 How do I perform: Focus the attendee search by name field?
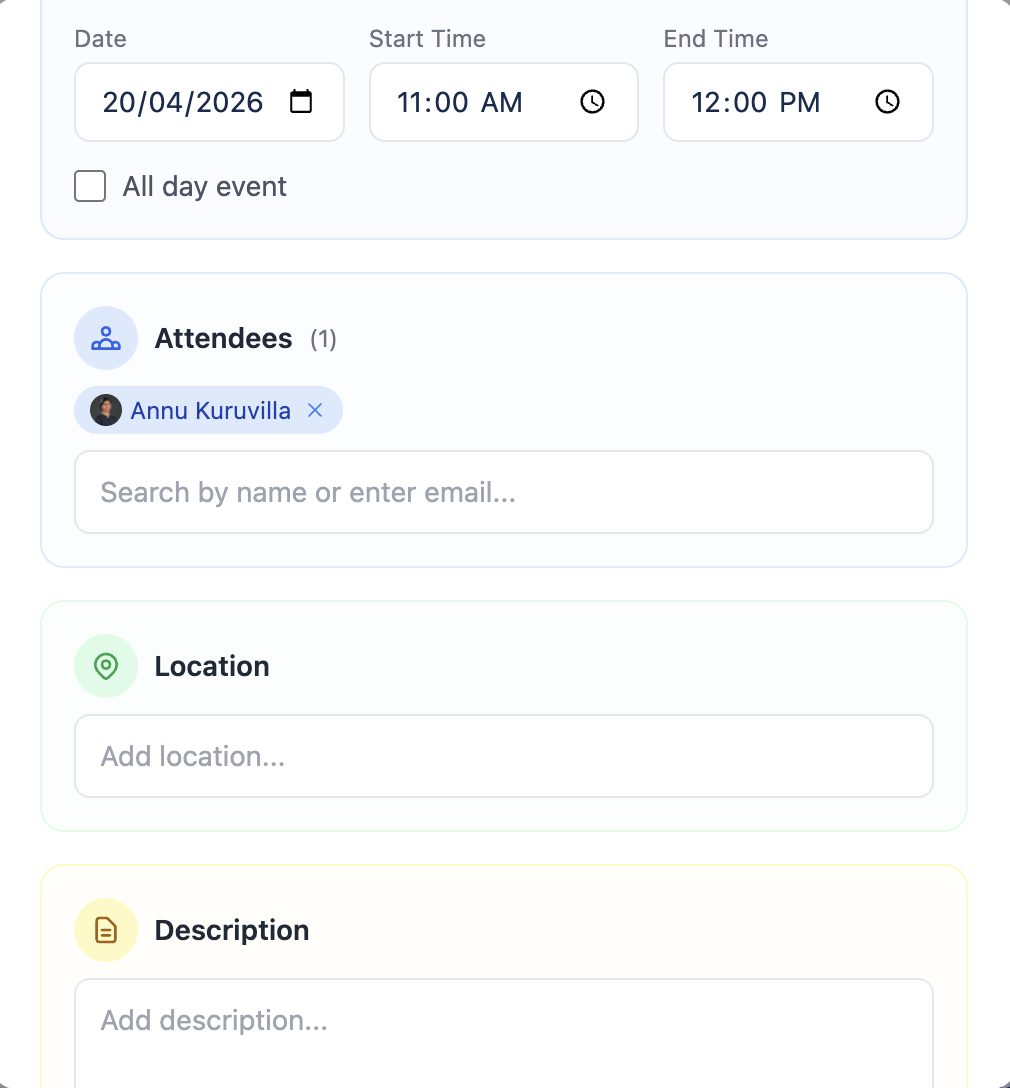coord(504,492)
